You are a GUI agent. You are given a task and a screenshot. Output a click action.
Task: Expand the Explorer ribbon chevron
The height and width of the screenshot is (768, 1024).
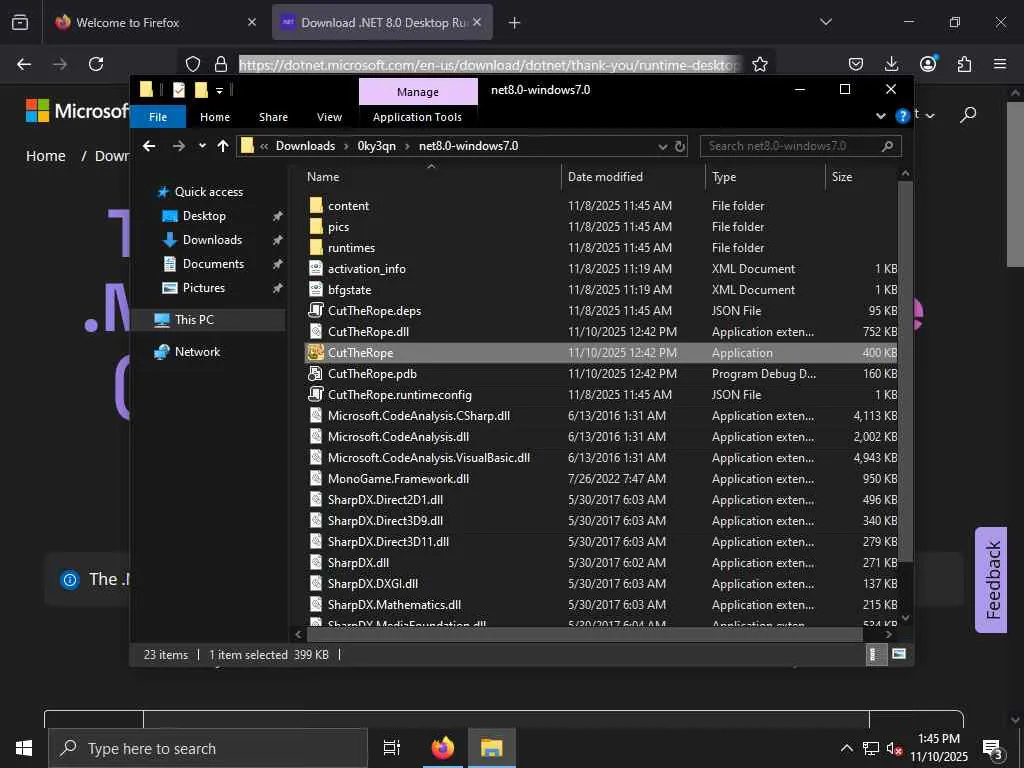(881, 116)
